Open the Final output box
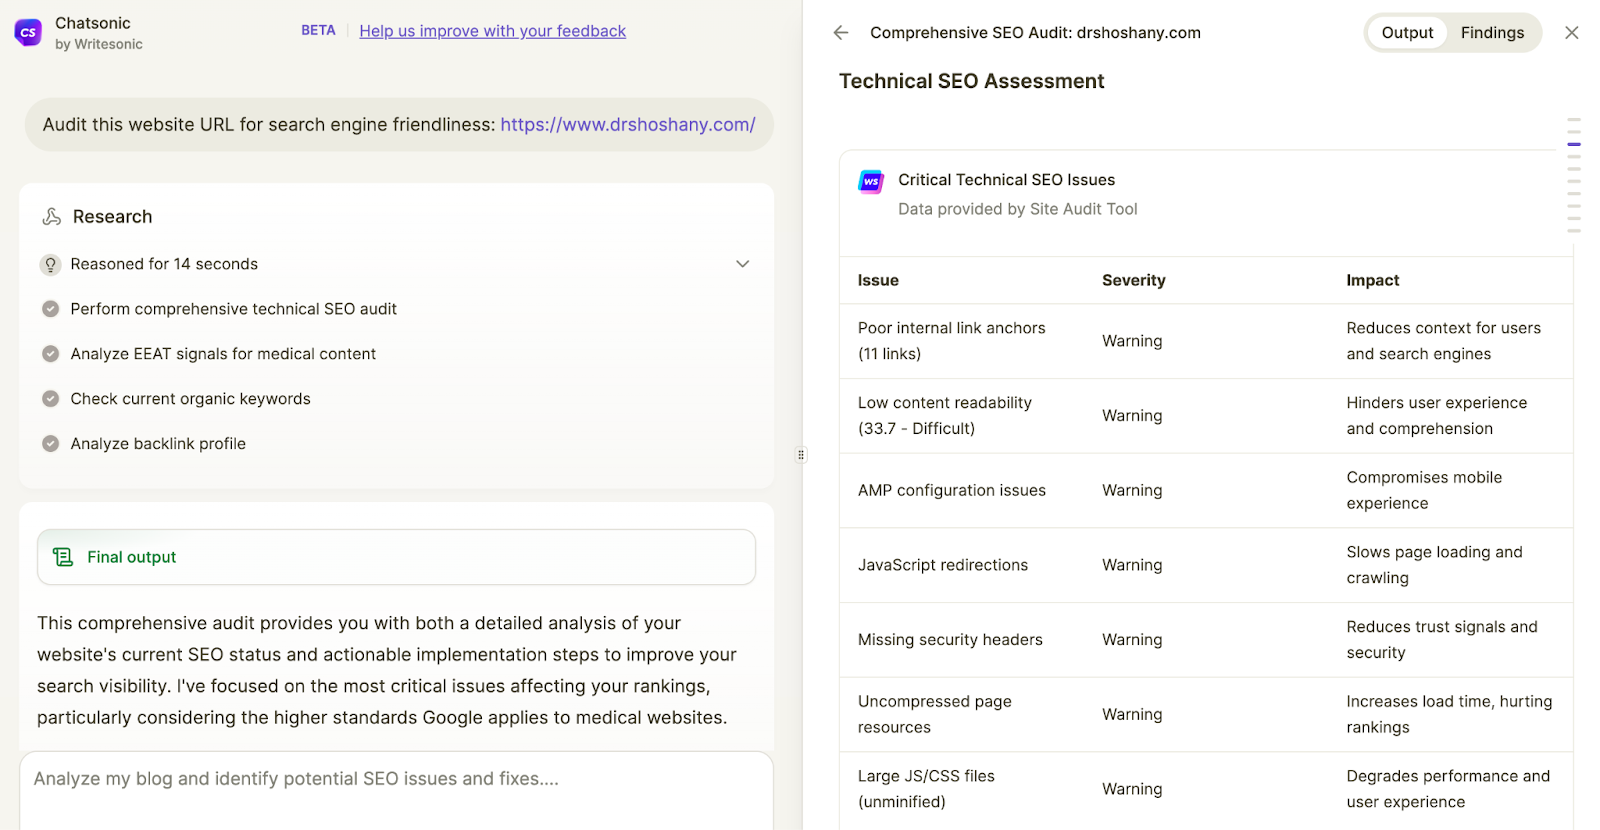This screenshot has height=830, width=1600. tap(396, 557)
